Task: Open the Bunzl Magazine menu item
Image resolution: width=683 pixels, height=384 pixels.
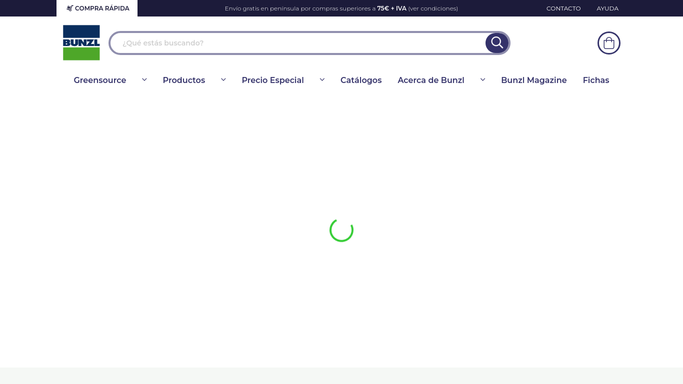Action: (534, 80)
